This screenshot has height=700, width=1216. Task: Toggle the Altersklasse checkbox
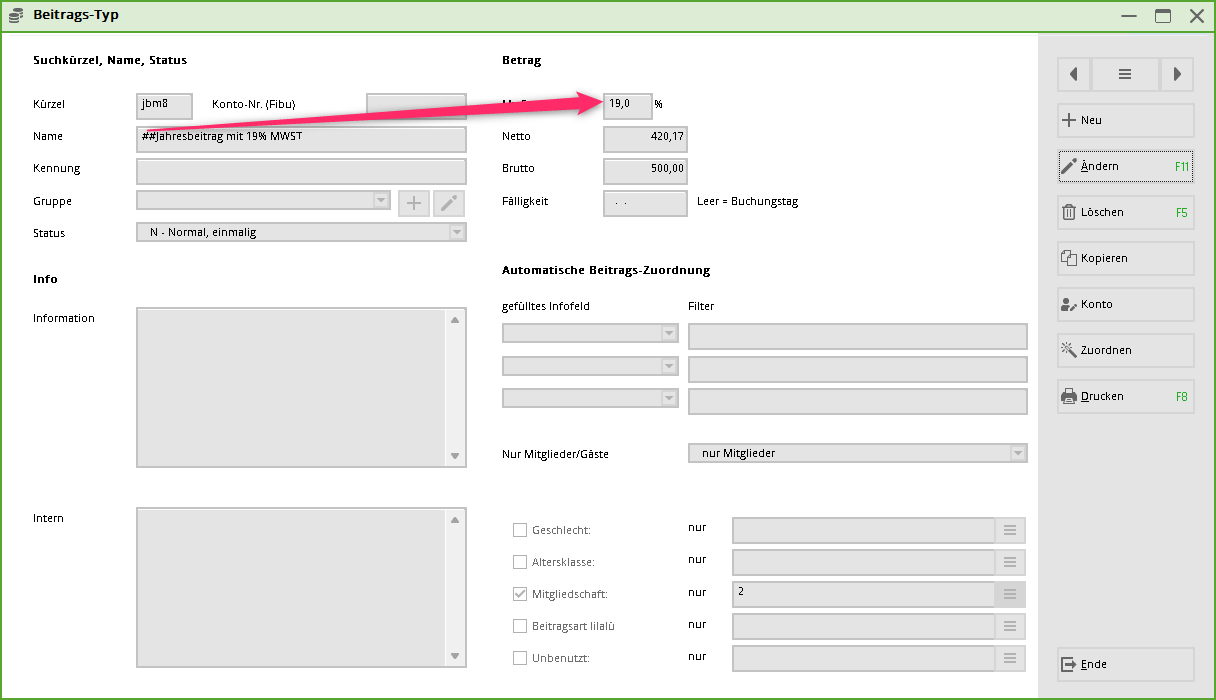(x=520, y=563)
